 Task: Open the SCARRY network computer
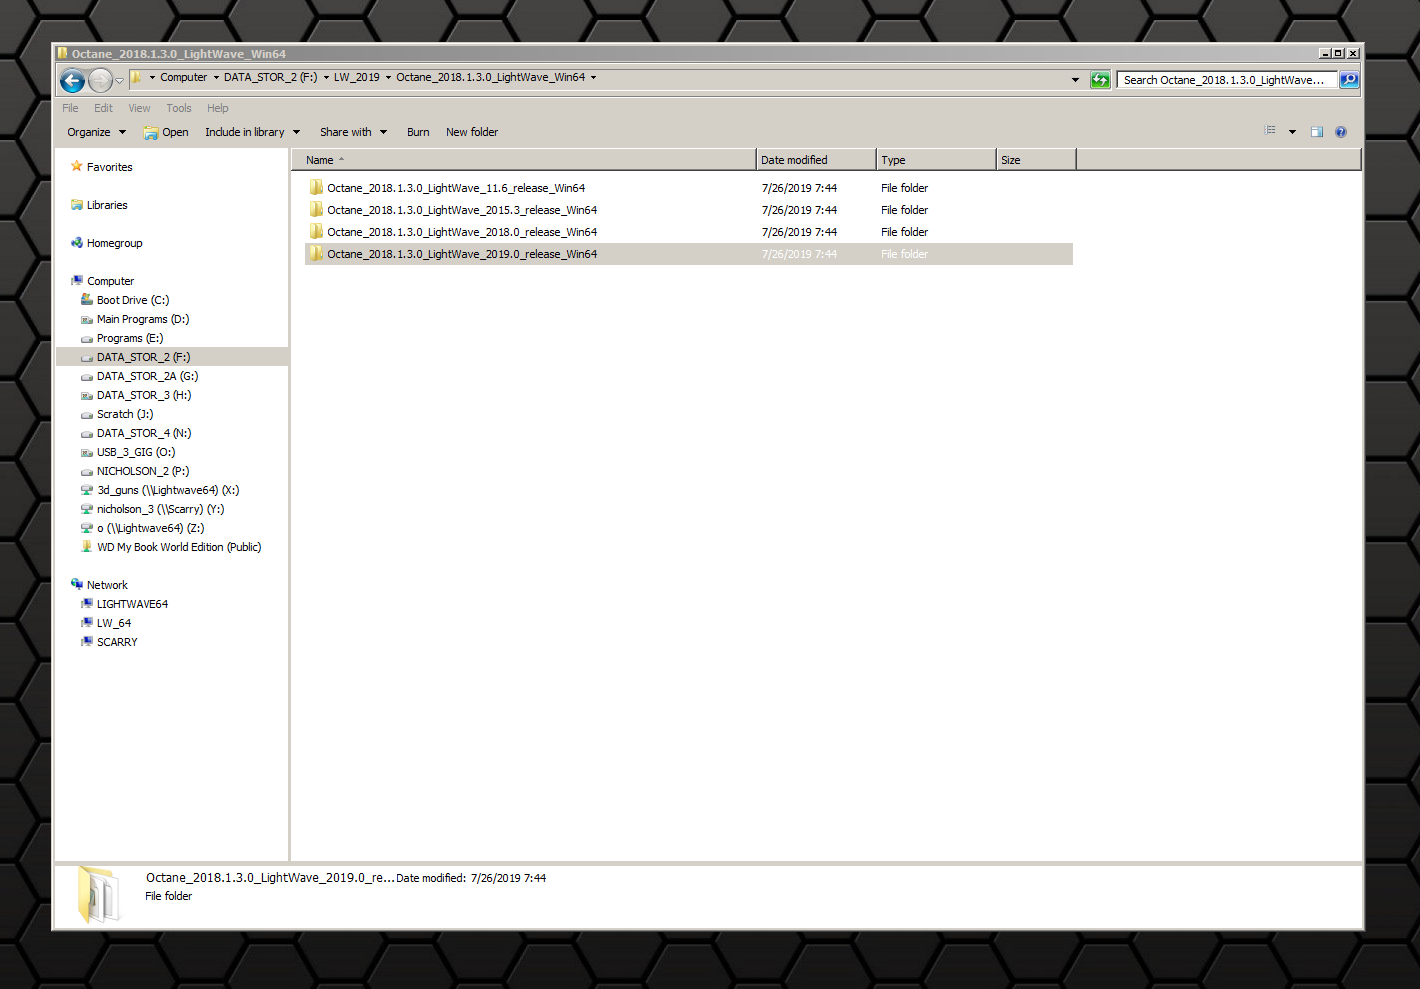coord(117,642)
